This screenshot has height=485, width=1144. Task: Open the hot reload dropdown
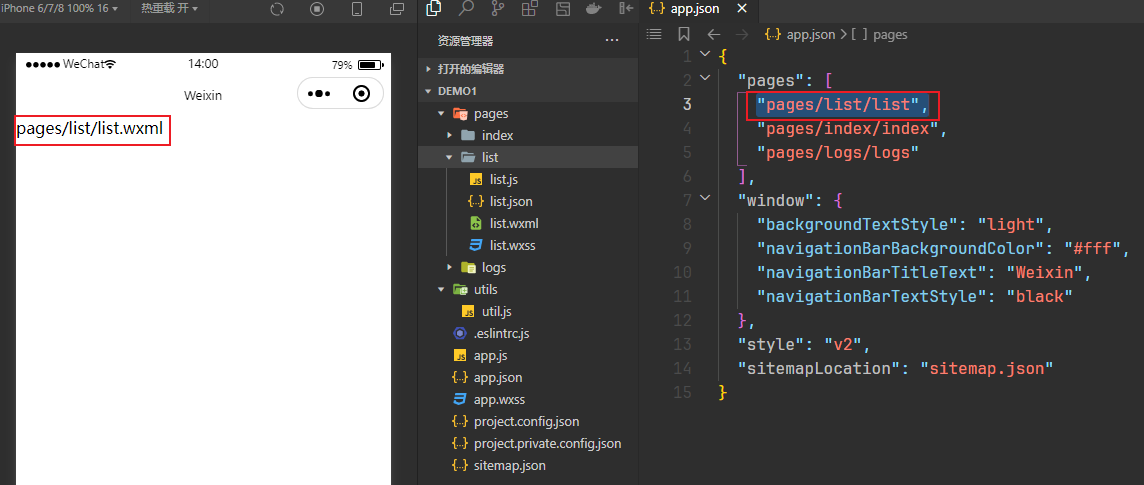point(169,9)
